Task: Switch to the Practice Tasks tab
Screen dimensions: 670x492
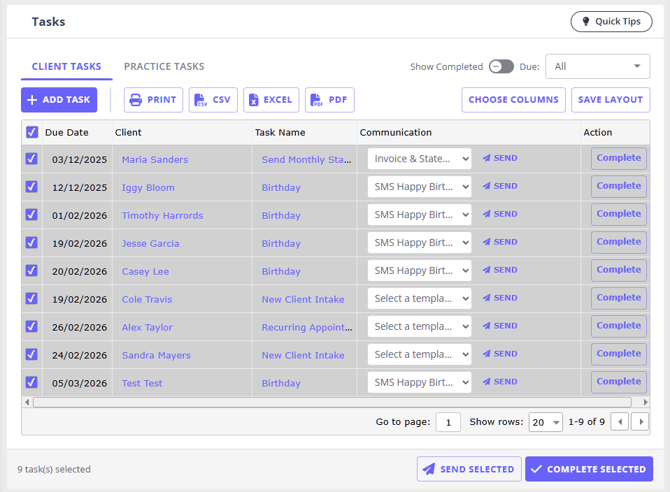Action: coord(164,67)
